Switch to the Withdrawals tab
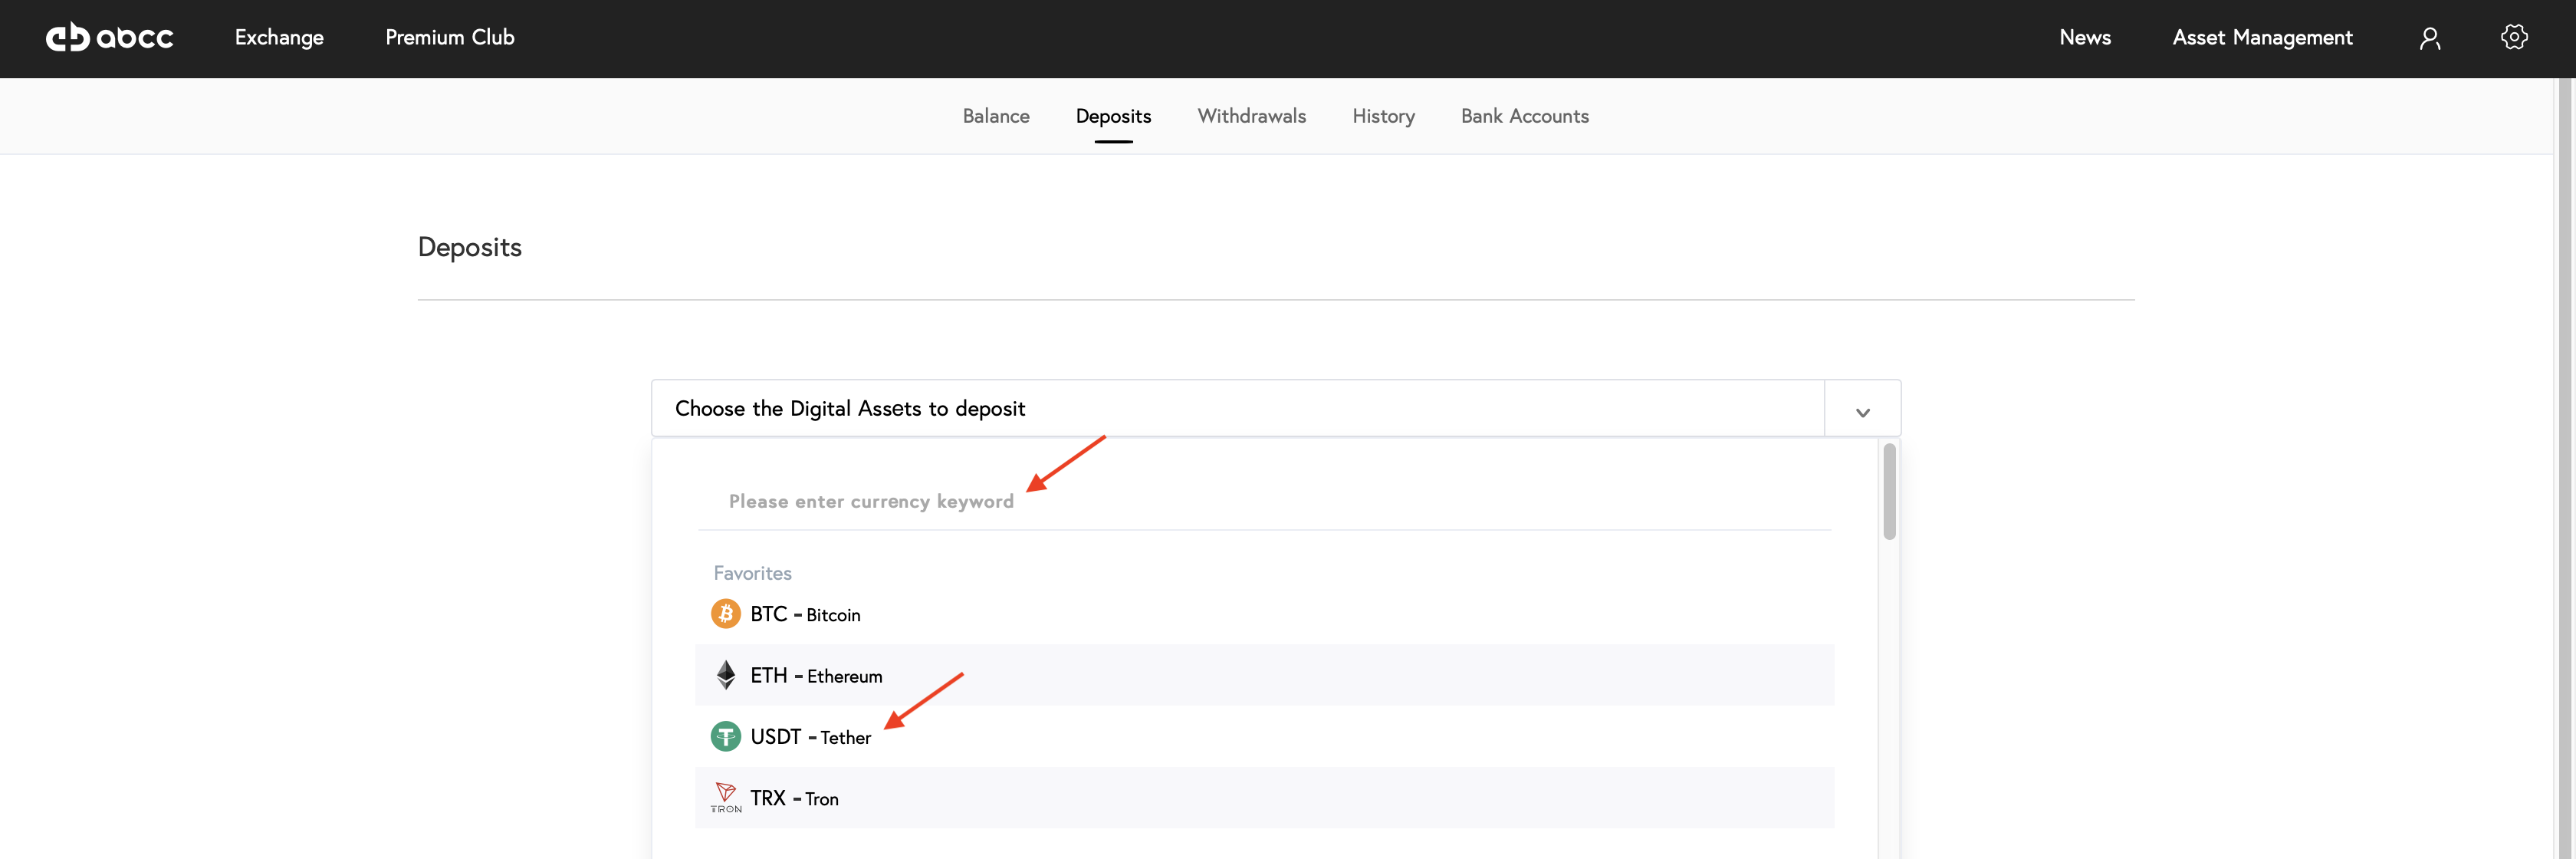The height and width of the screenshot is (859, 2576). pos(1251,116)
